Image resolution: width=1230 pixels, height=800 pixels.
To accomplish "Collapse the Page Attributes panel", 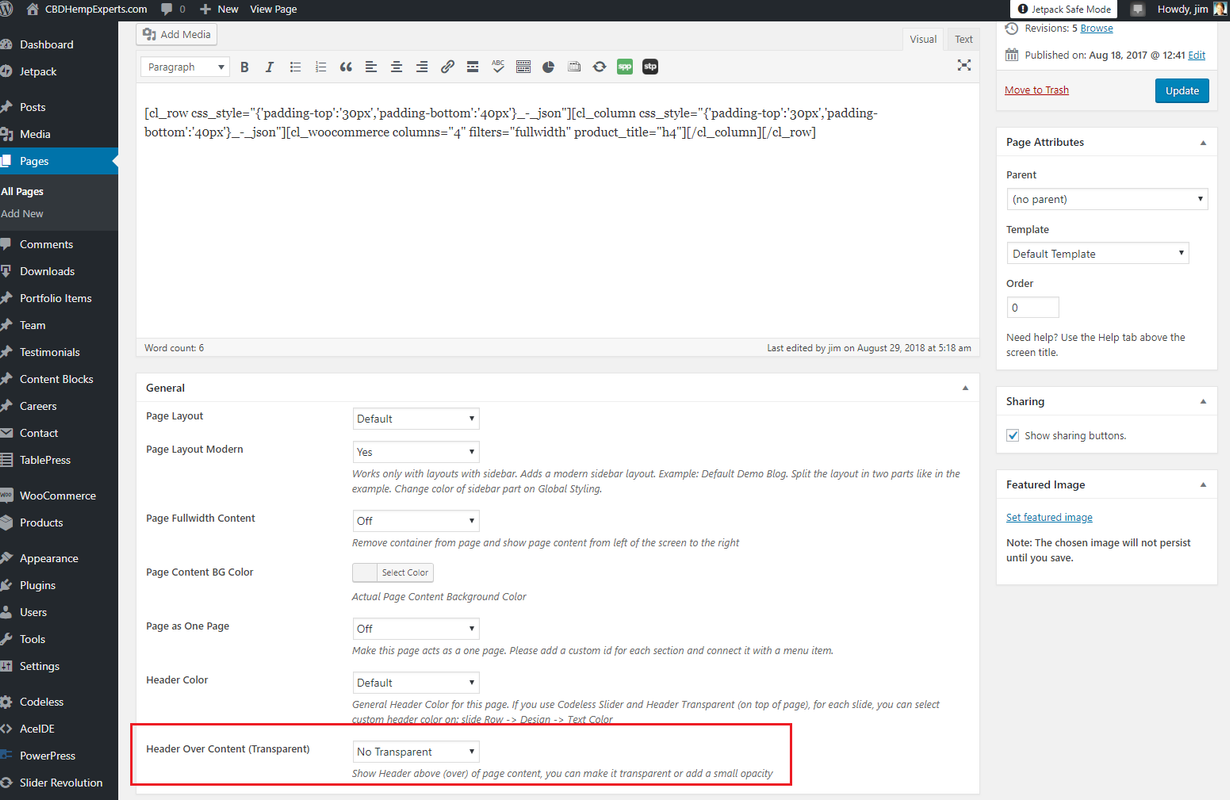I will [1202, 143].
